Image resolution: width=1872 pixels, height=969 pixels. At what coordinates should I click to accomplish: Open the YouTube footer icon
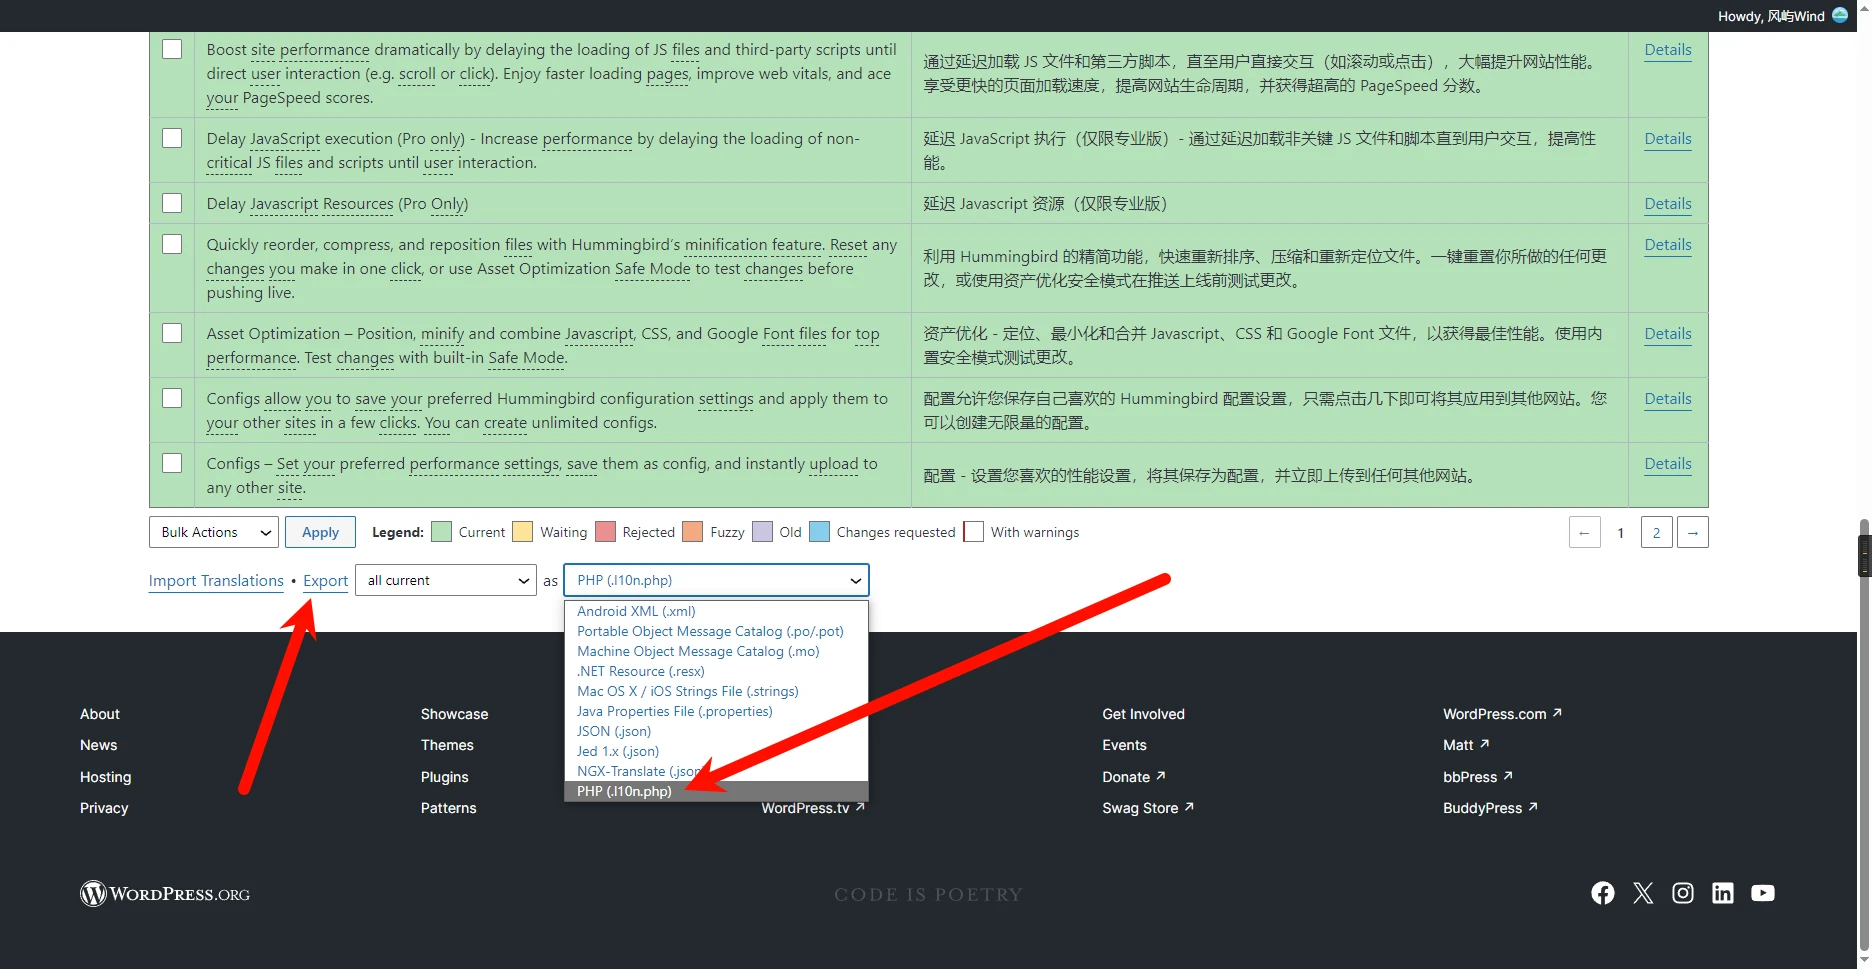tap(1763, 893)
